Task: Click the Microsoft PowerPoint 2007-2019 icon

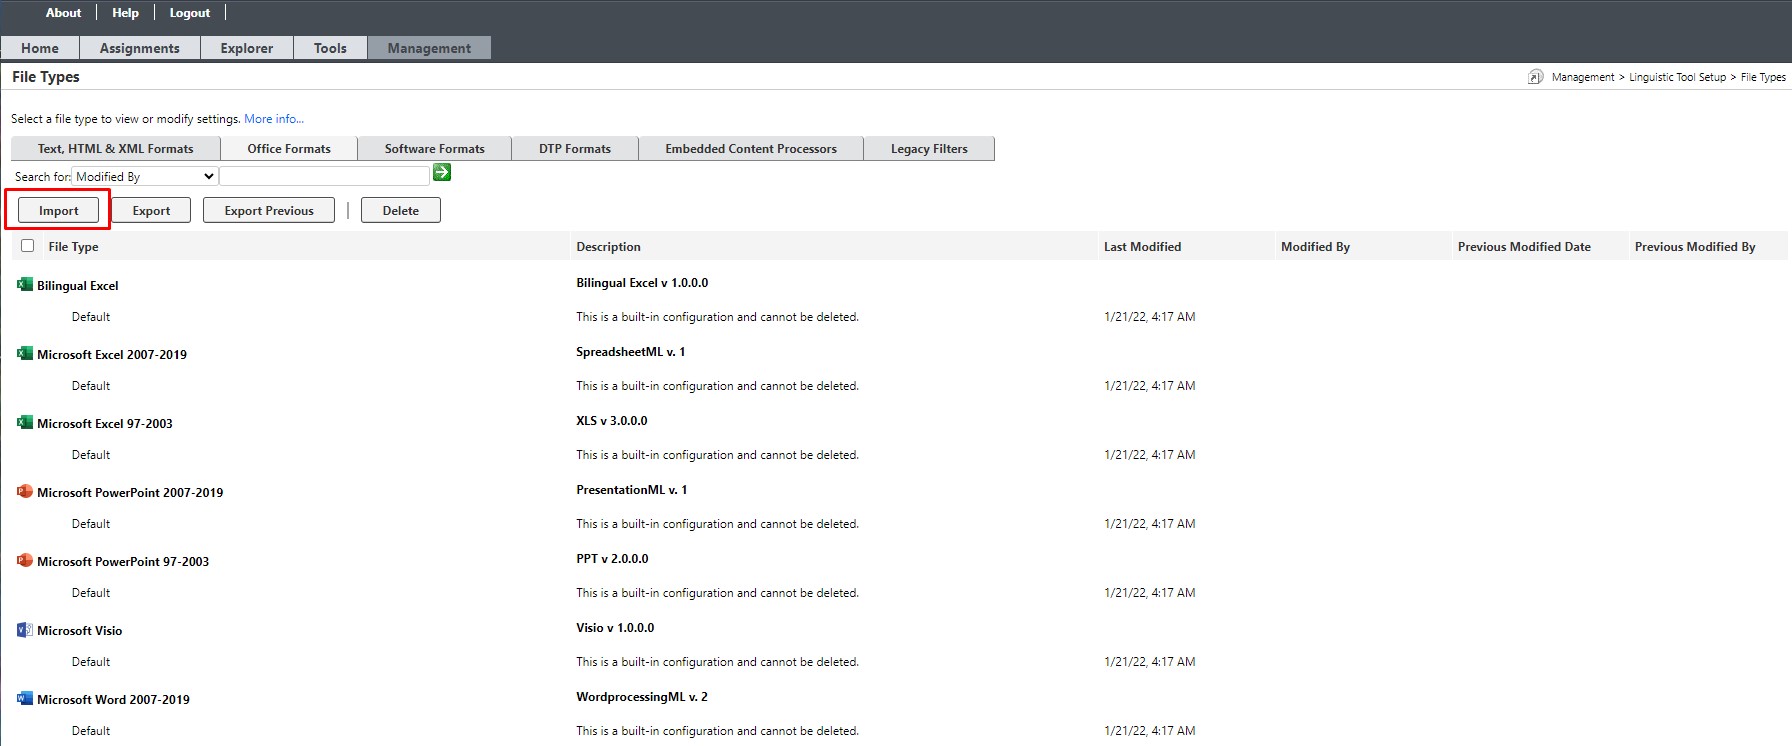Action: [x=25, y=492]
